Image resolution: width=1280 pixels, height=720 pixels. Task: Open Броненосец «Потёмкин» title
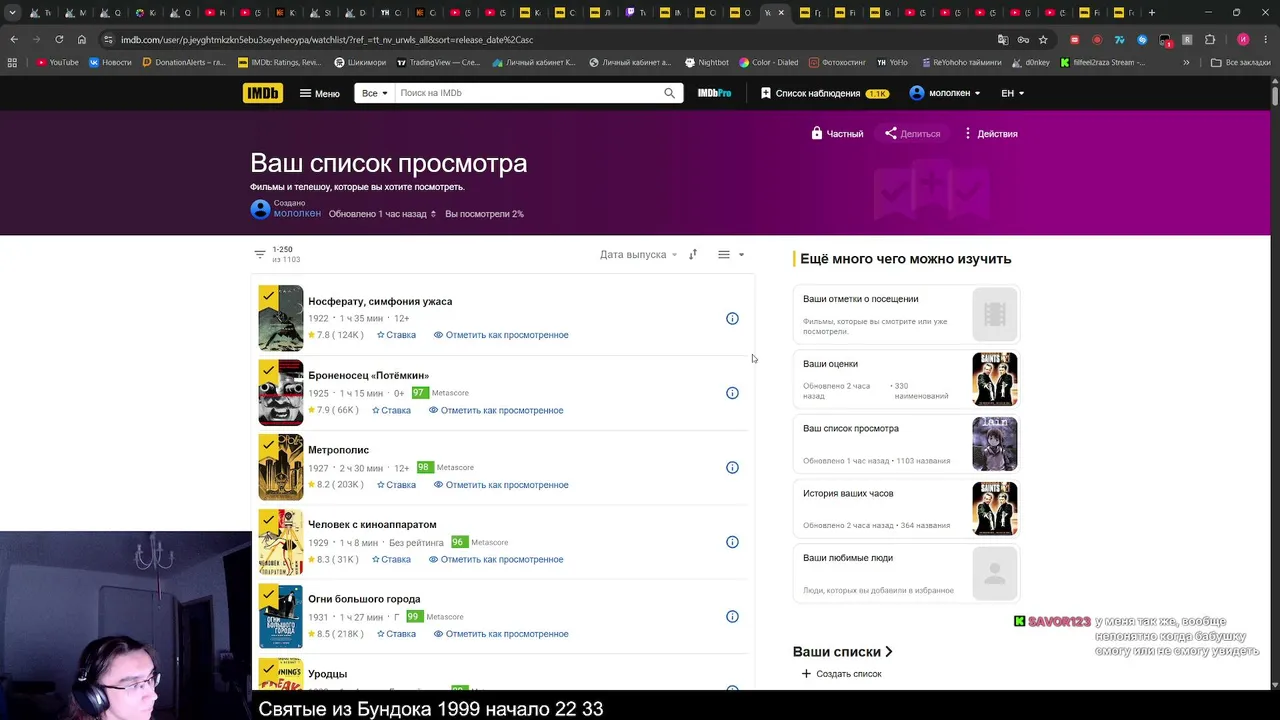click(368, 376)
